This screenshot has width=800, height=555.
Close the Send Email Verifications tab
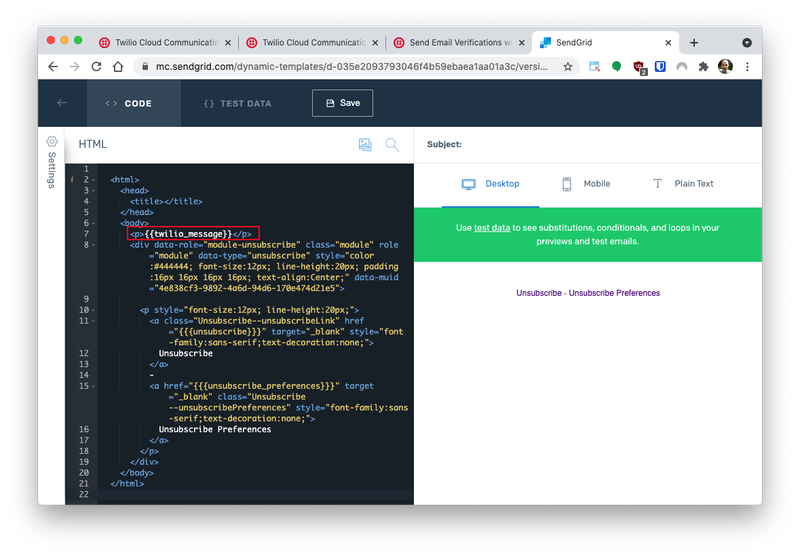point(521,43)
